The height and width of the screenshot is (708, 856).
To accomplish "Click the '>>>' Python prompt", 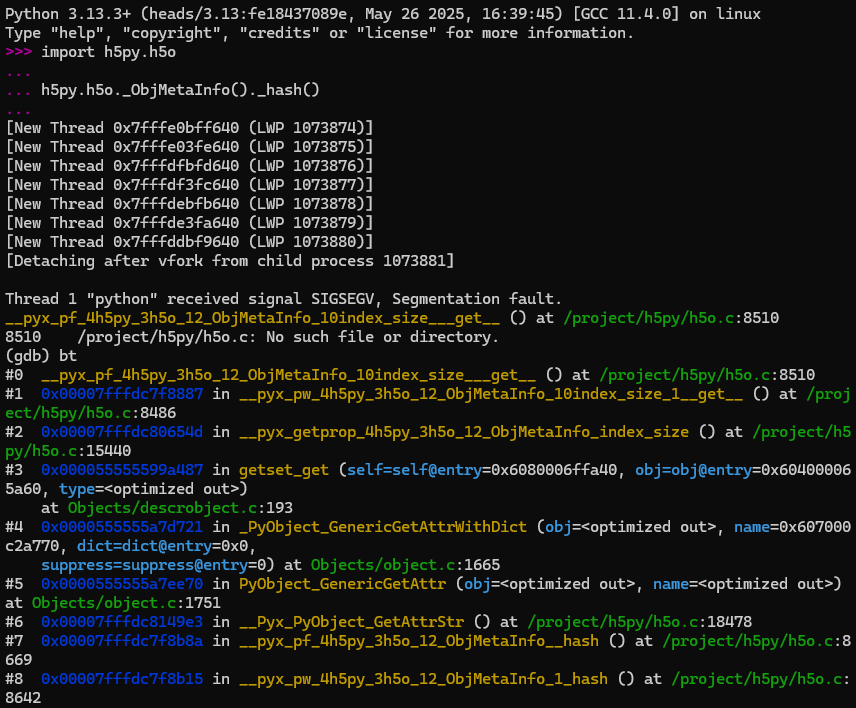I will (x=19, y=52).
